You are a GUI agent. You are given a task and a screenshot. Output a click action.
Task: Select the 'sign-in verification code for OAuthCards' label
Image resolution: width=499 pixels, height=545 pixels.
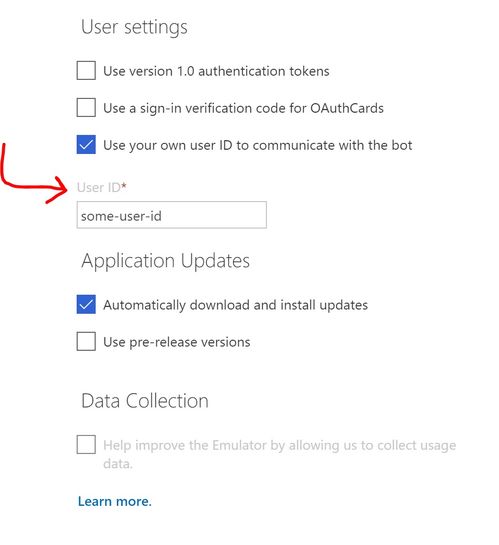click(x=262, y=108)
